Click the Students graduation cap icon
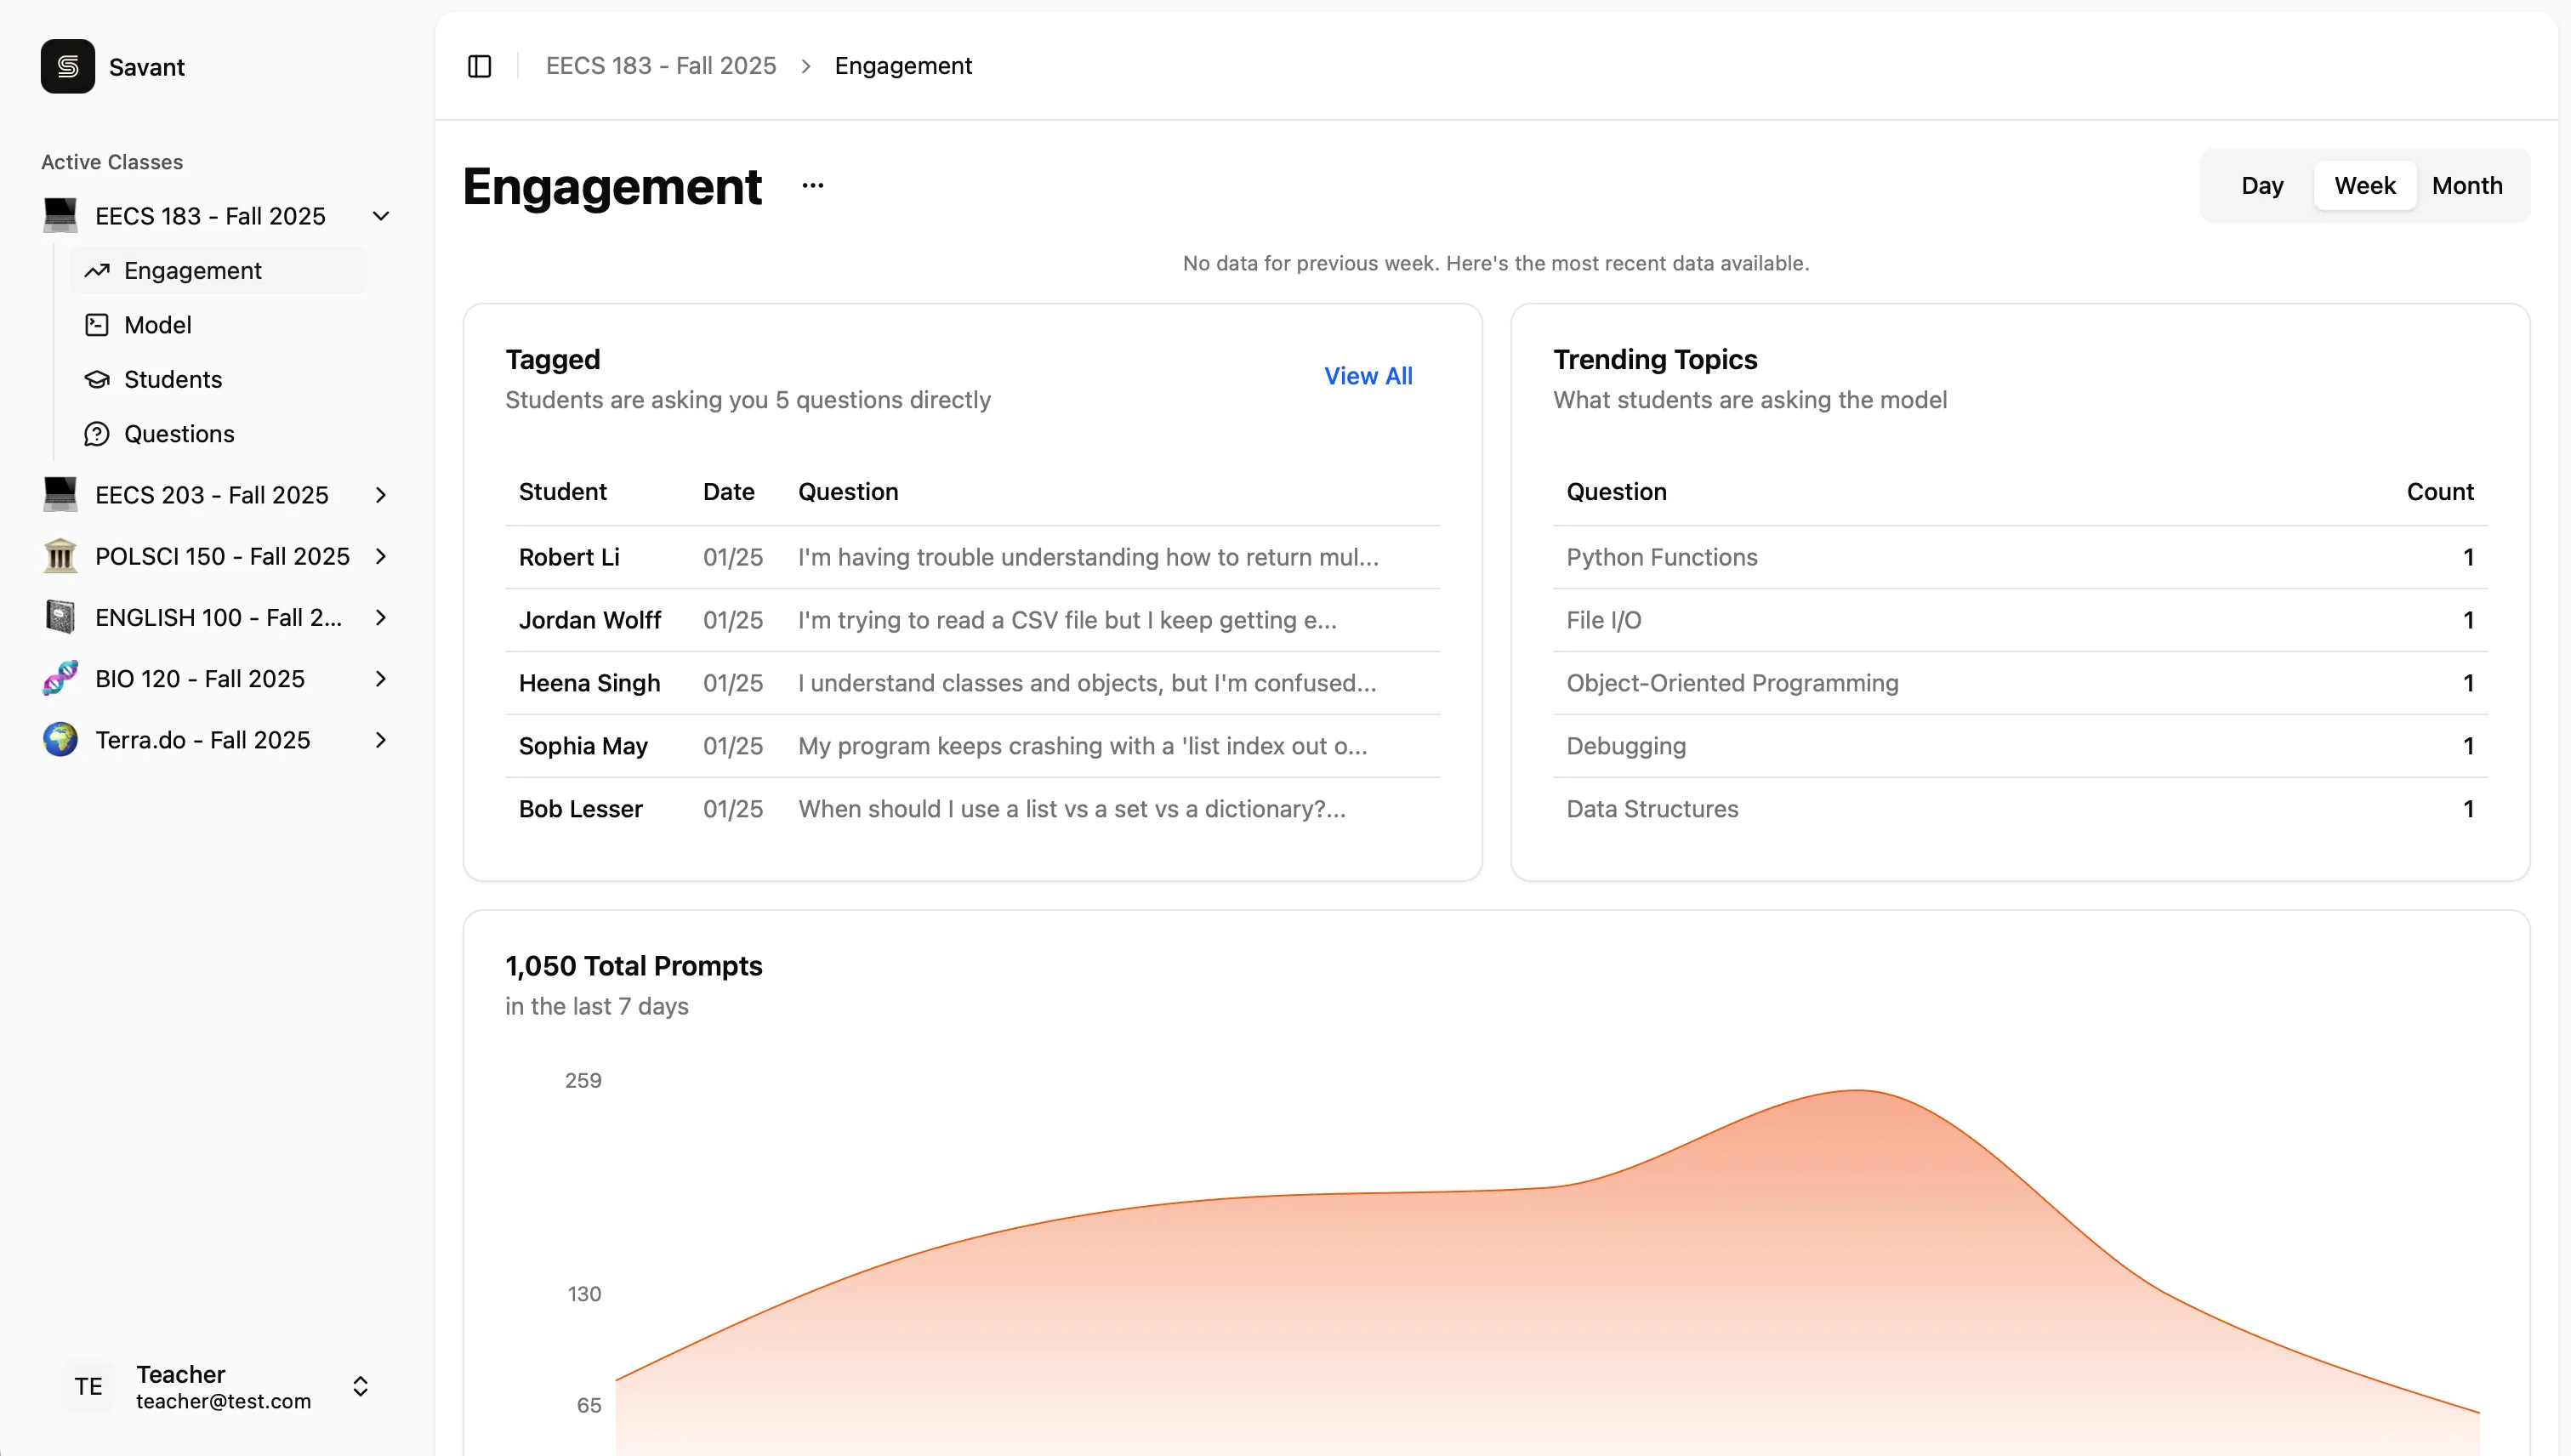 [97, 379]
